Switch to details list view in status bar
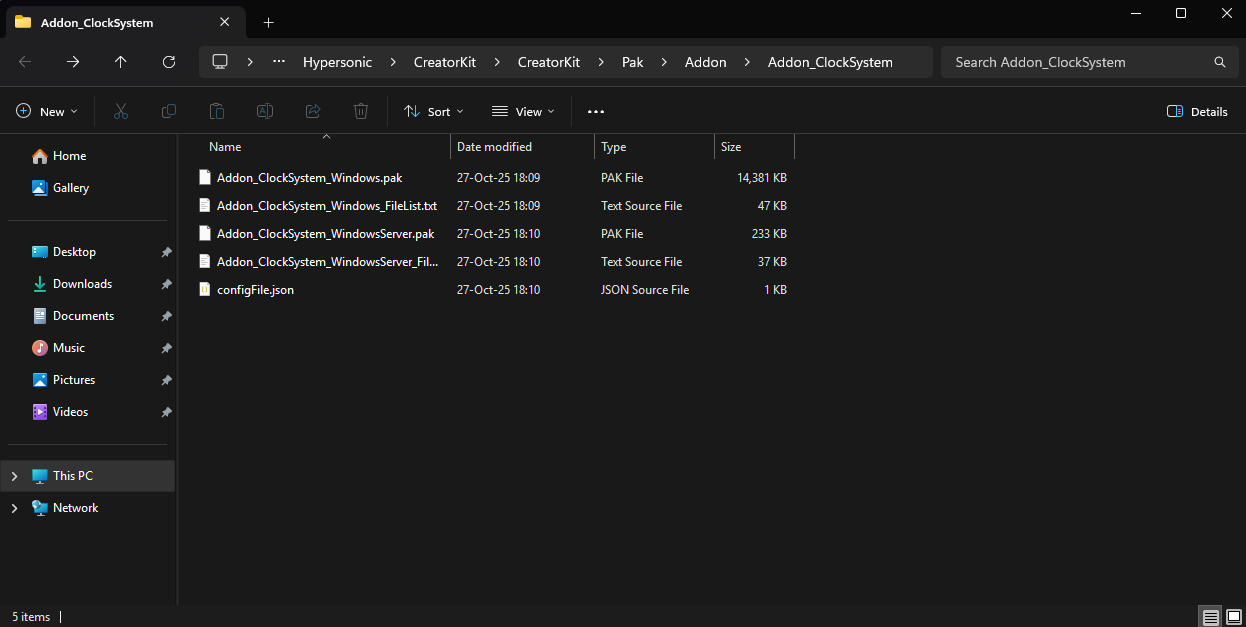 pyautogui.click(x=1210, y=617)
